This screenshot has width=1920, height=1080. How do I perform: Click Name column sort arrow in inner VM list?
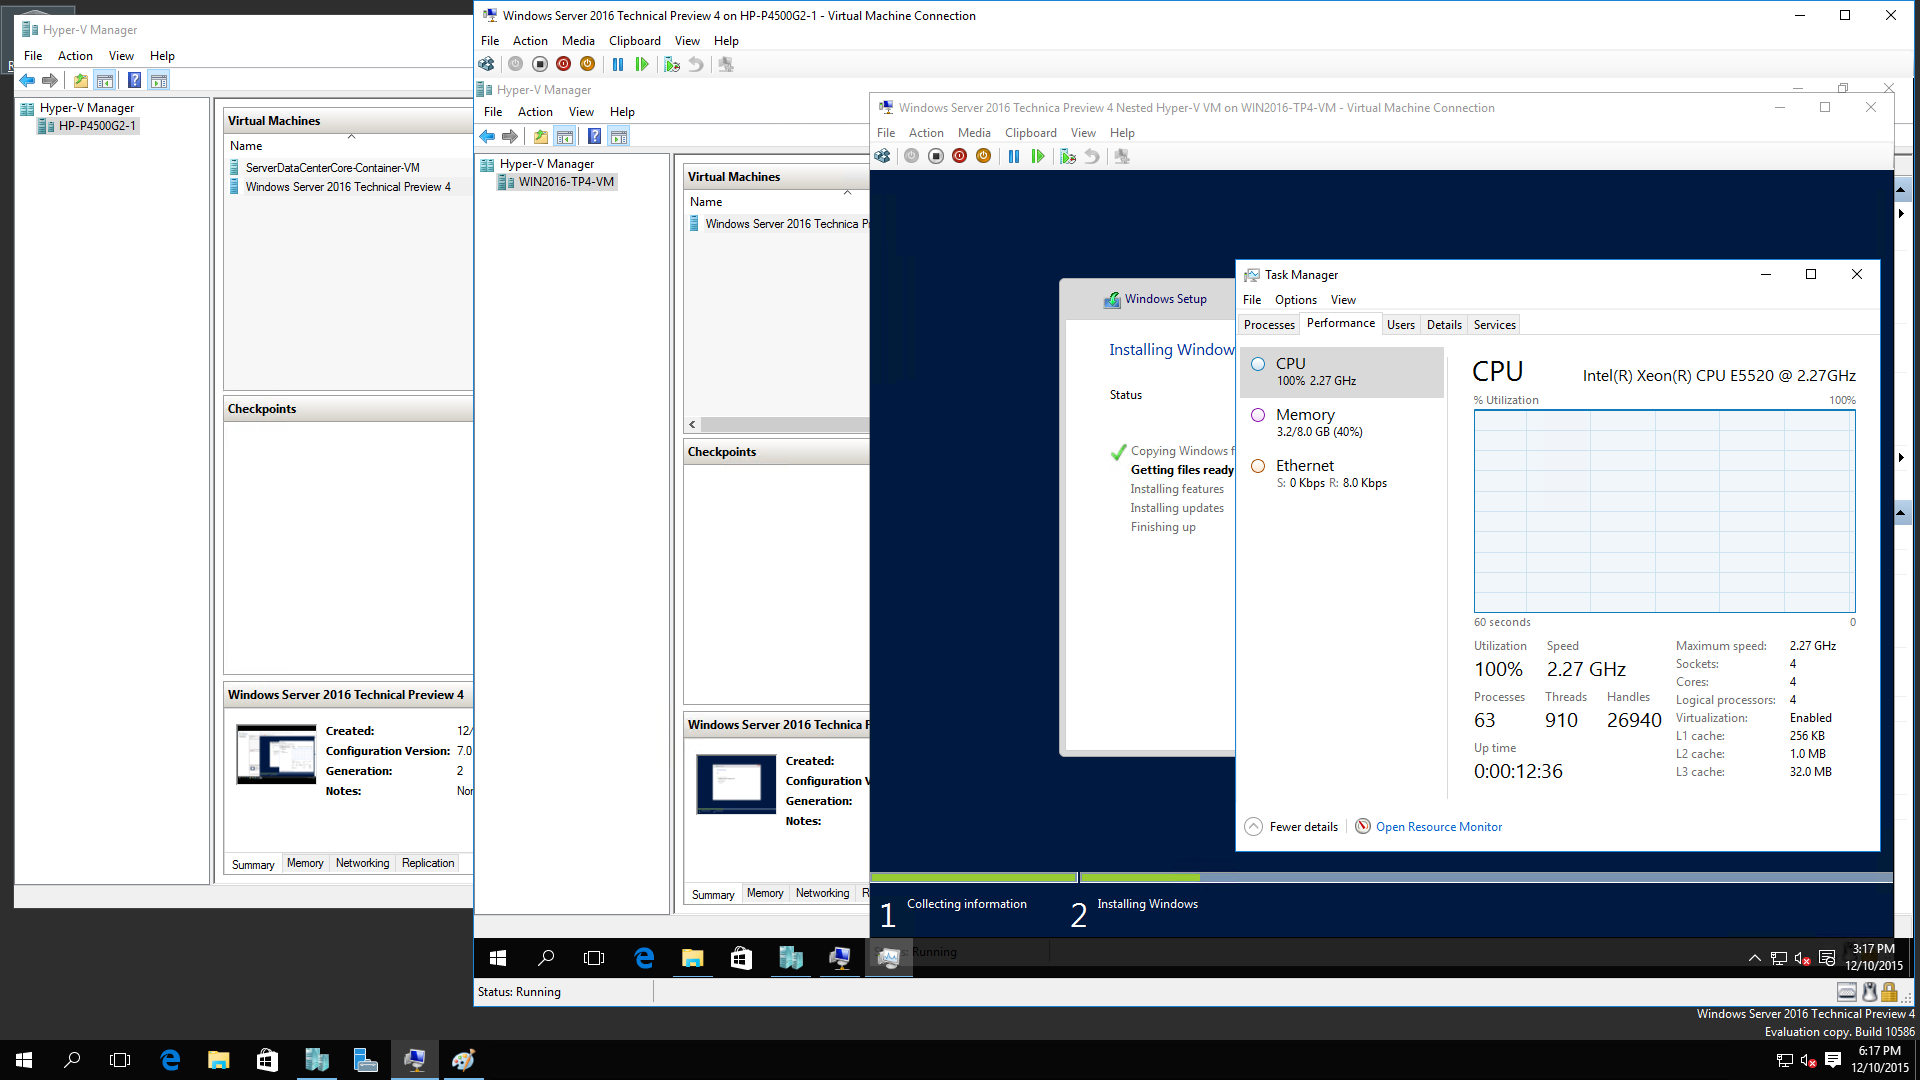click(847, 192)
